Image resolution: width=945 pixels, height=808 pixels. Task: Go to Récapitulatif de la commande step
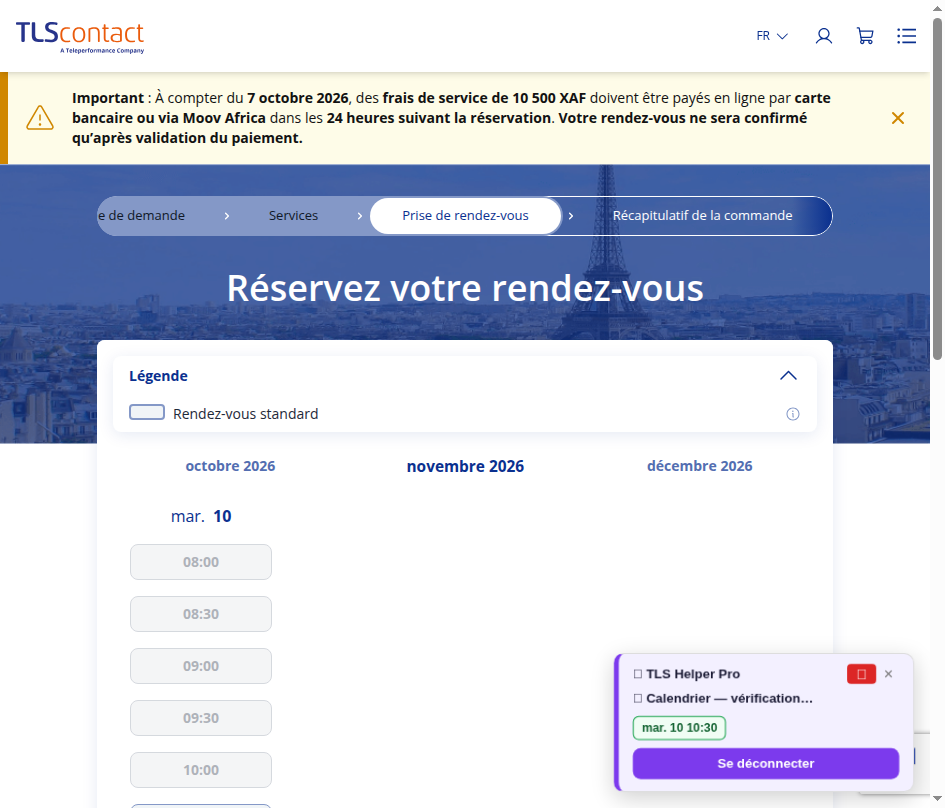702,216
